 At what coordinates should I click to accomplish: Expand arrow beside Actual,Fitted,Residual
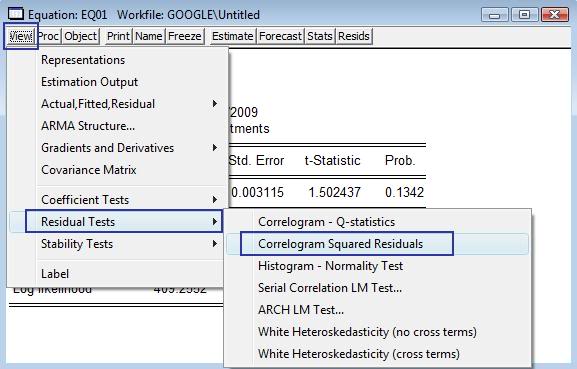[215, 104]
